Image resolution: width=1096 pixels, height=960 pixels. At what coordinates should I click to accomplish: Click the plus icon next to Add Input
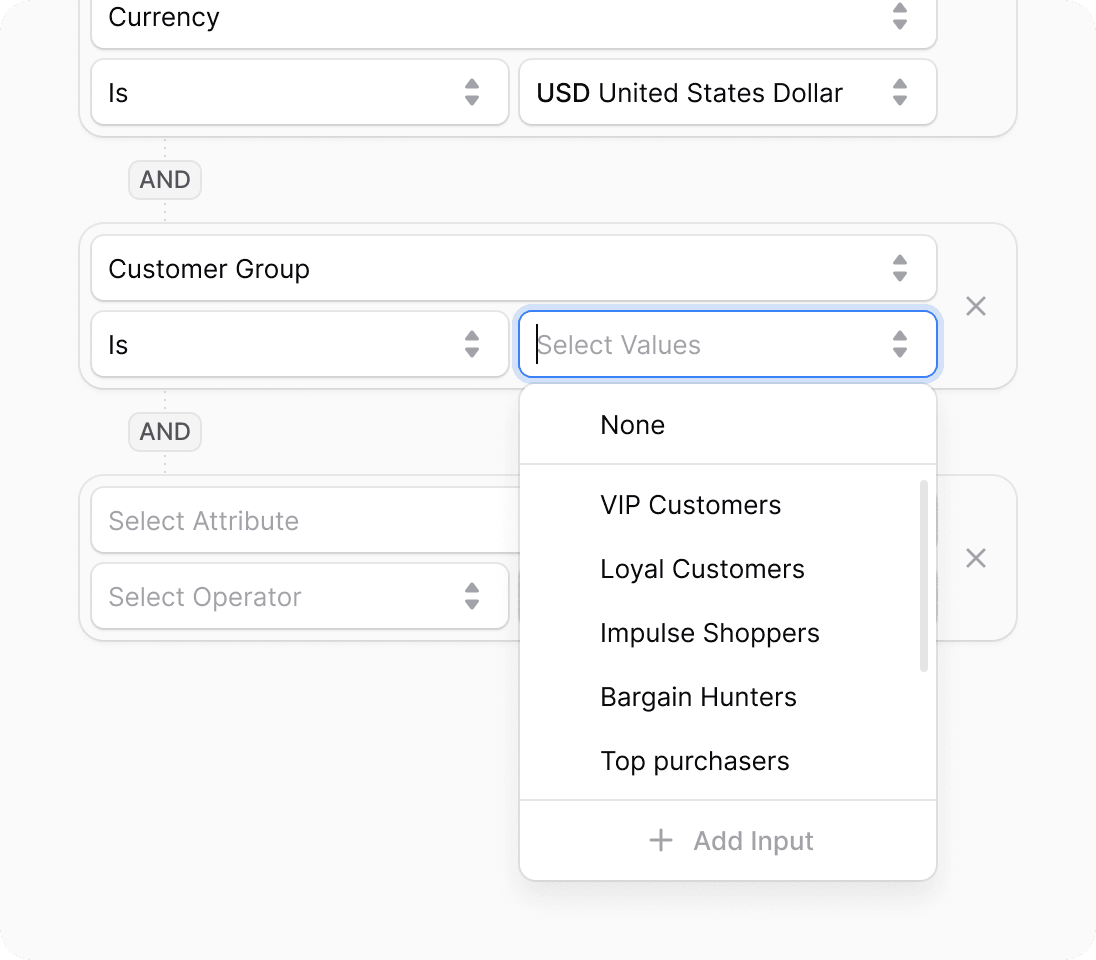(x=661, y=841)
